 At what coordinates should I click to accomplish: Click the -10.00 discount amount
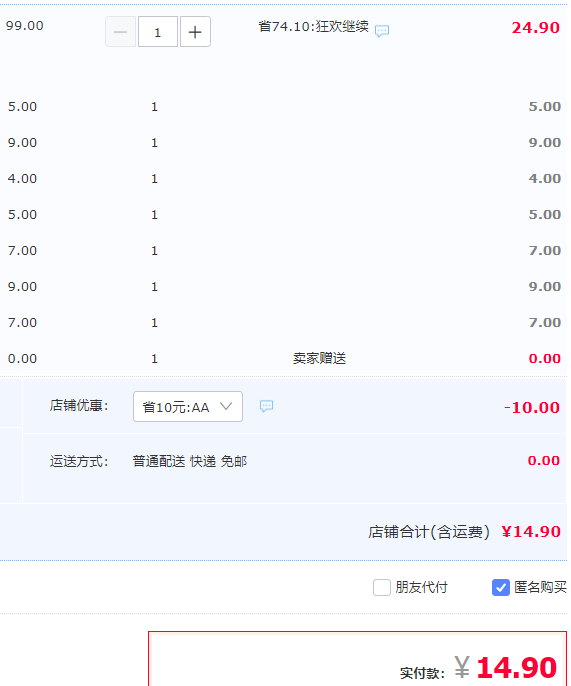[x=532, y=407]
